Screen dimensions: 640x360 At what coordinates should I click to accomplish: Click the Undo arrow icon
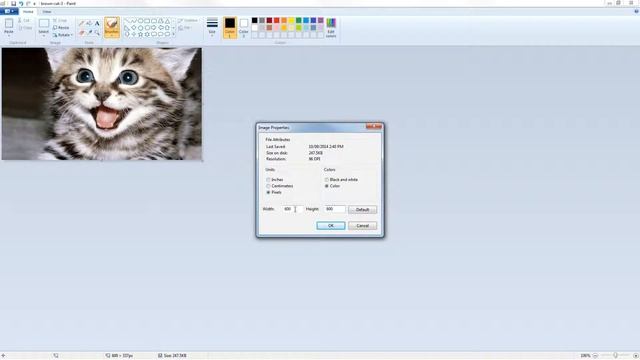(x=21, y=3)
